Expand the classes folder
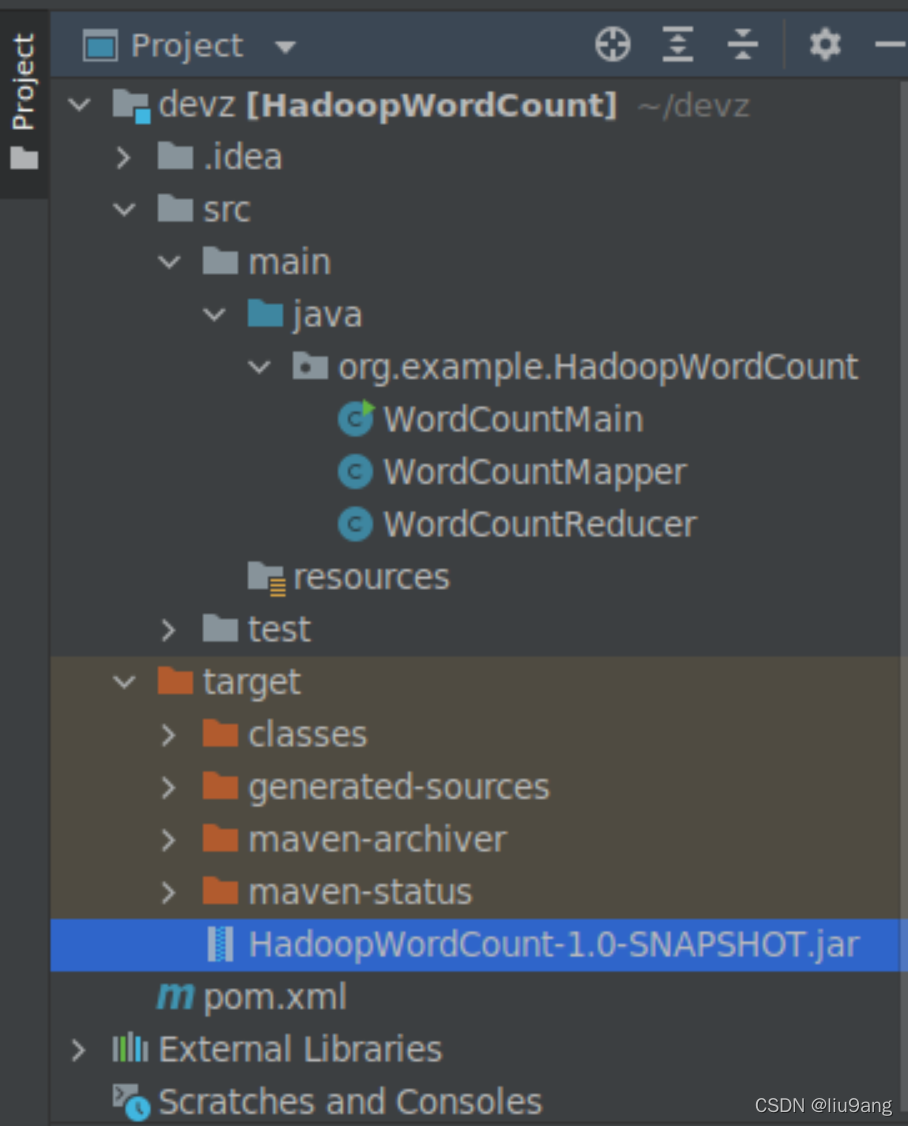Viewport: 908px width, 1126px height. (168, 735)
